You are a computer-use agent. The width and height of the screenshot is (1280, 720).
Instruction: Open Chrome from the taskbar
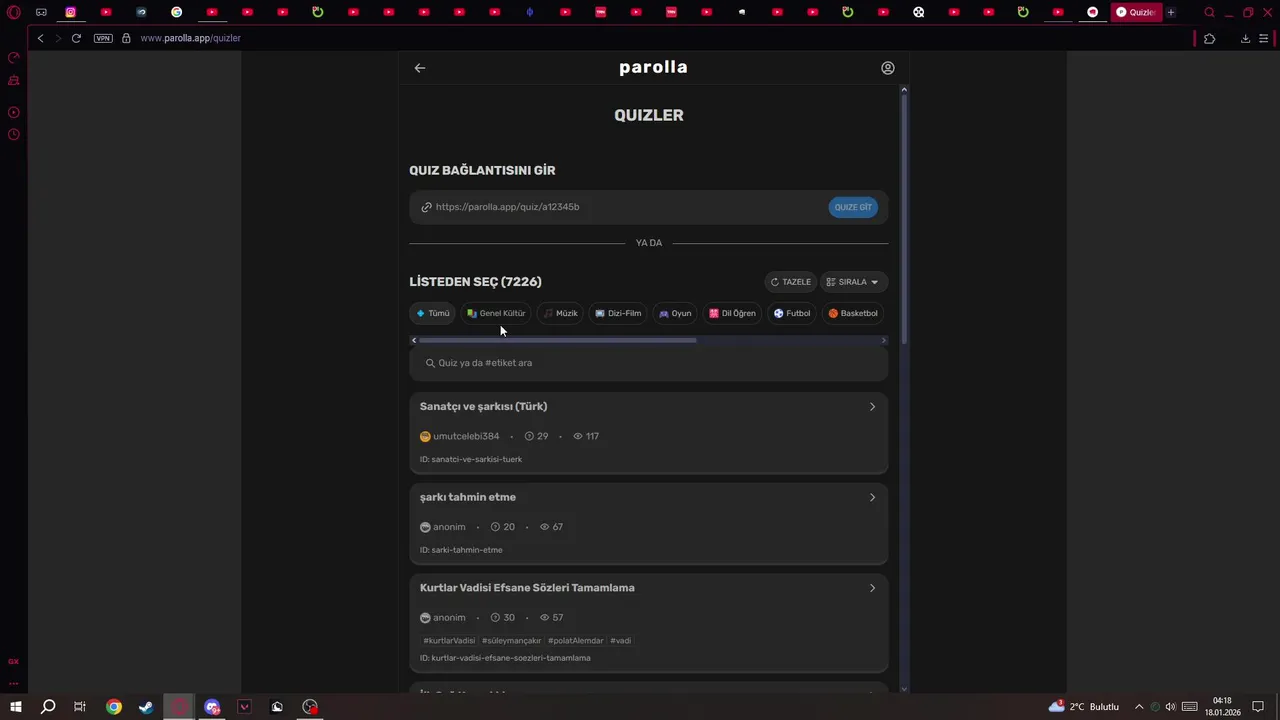pyautogui.click(x=114, y=707)
